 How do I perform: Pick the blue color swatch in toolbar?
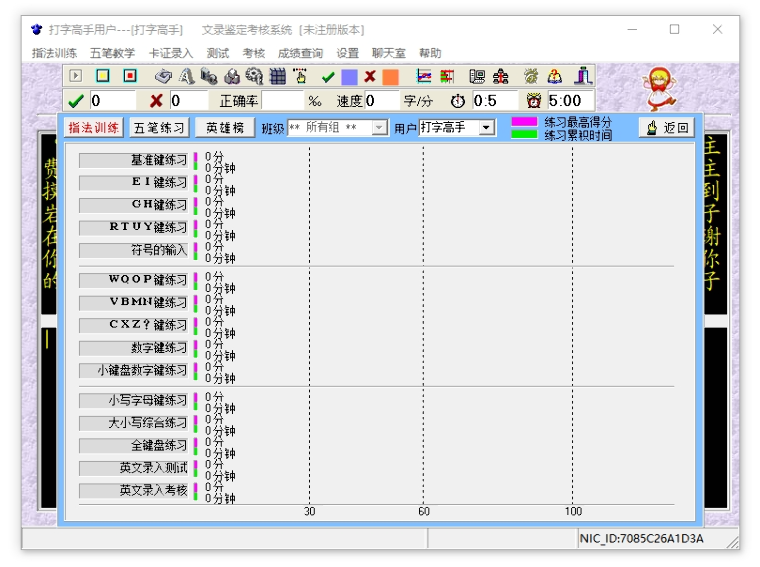click(349, 77)
